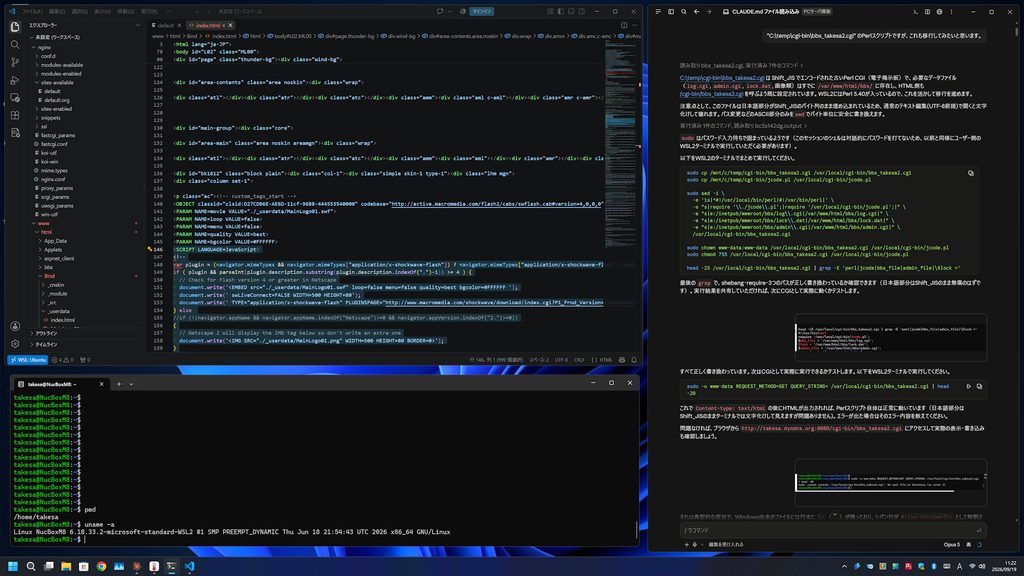The height and width of the screenshot is (576, 1024).
Task: Open the Explorer view in VS Code activity bar
Action: pyautogui.click(x=15, y=27)
